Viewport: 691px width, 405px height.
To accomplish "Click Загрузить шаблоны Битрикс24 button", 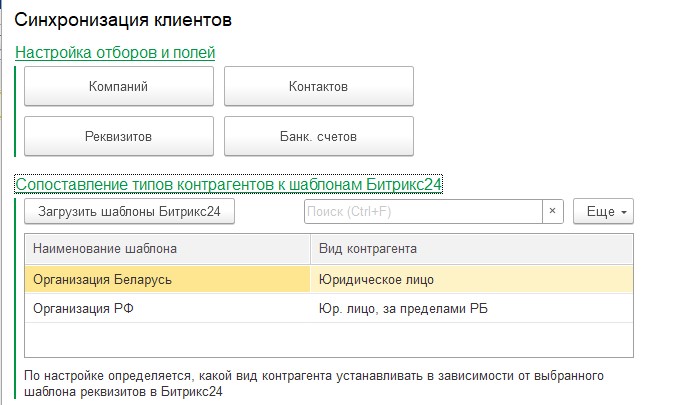I will [x=129, y=212].
